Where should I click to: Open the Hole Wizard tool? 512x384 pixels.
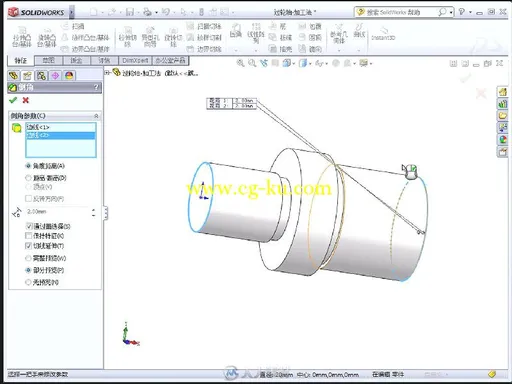(150, 37)
